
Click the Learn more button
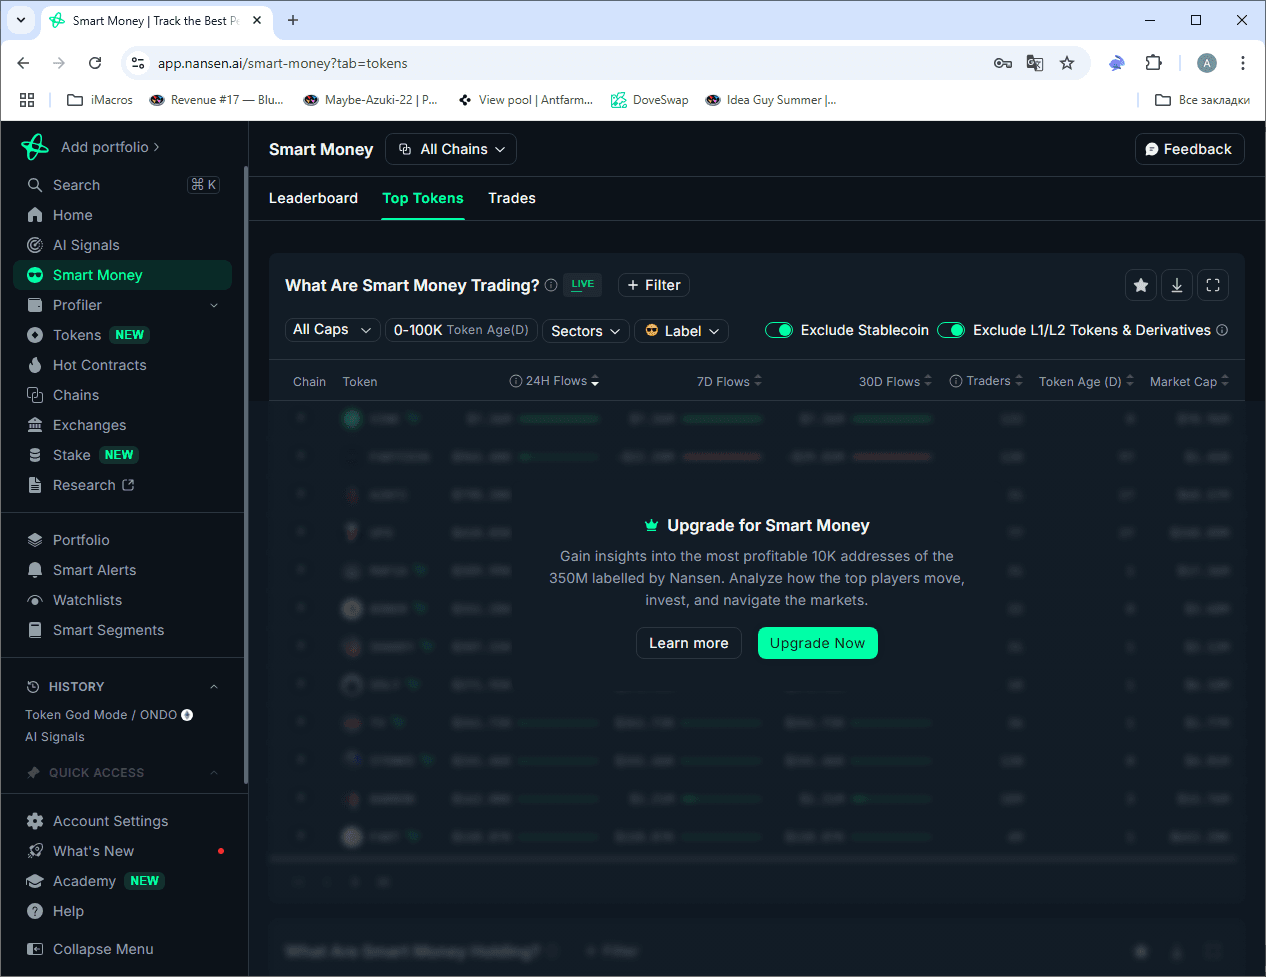coord(689,643)
